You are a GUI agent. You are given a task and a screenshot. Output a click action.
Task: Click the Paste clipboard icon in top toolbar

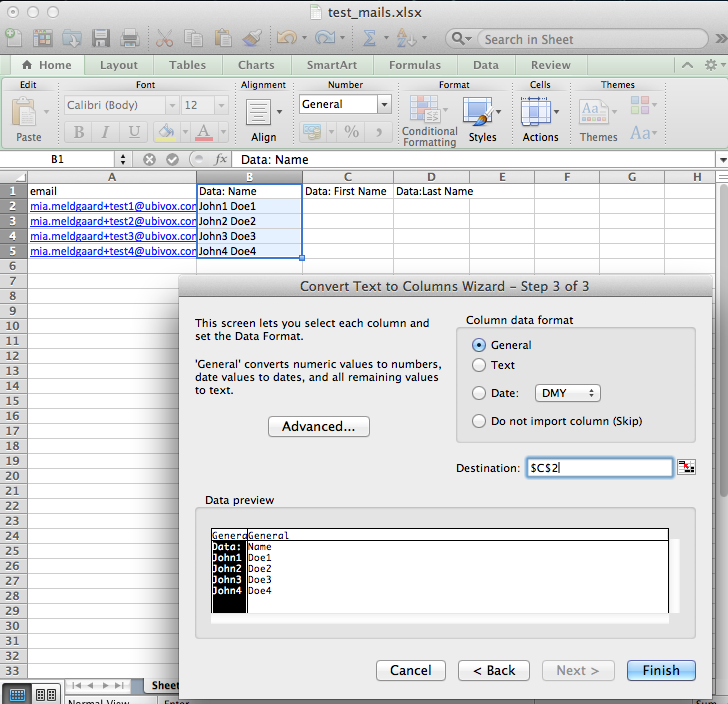click(x=223, y=39)
